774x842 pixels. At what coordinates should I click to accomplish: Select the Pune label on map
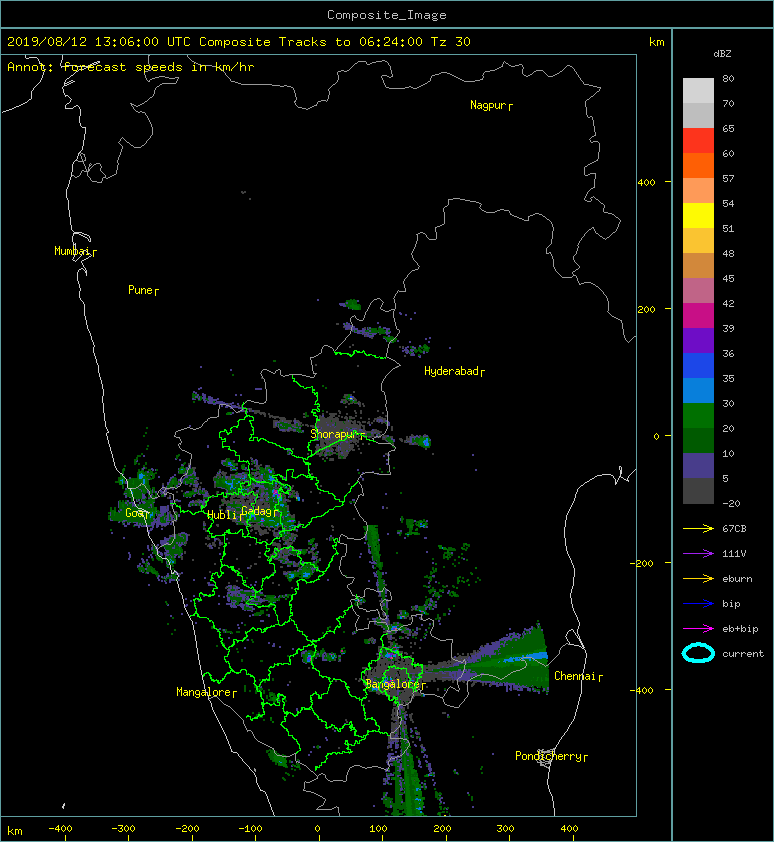point(140,290)
